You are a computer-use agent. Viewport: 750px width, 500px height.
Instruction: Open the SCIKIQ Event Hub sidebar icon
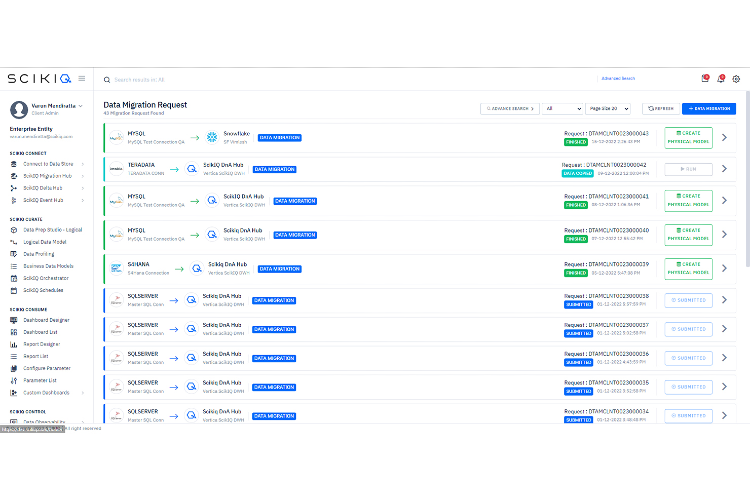(14, 200)
